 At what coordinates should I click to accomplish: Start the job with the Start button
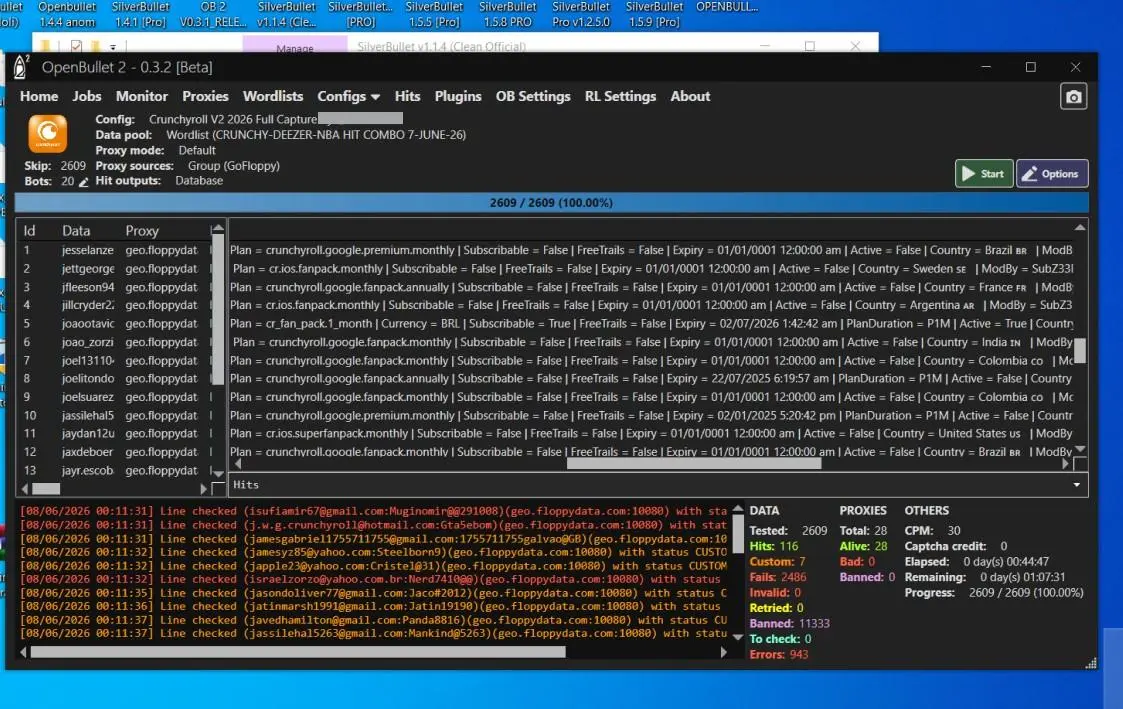pos(983,173)
